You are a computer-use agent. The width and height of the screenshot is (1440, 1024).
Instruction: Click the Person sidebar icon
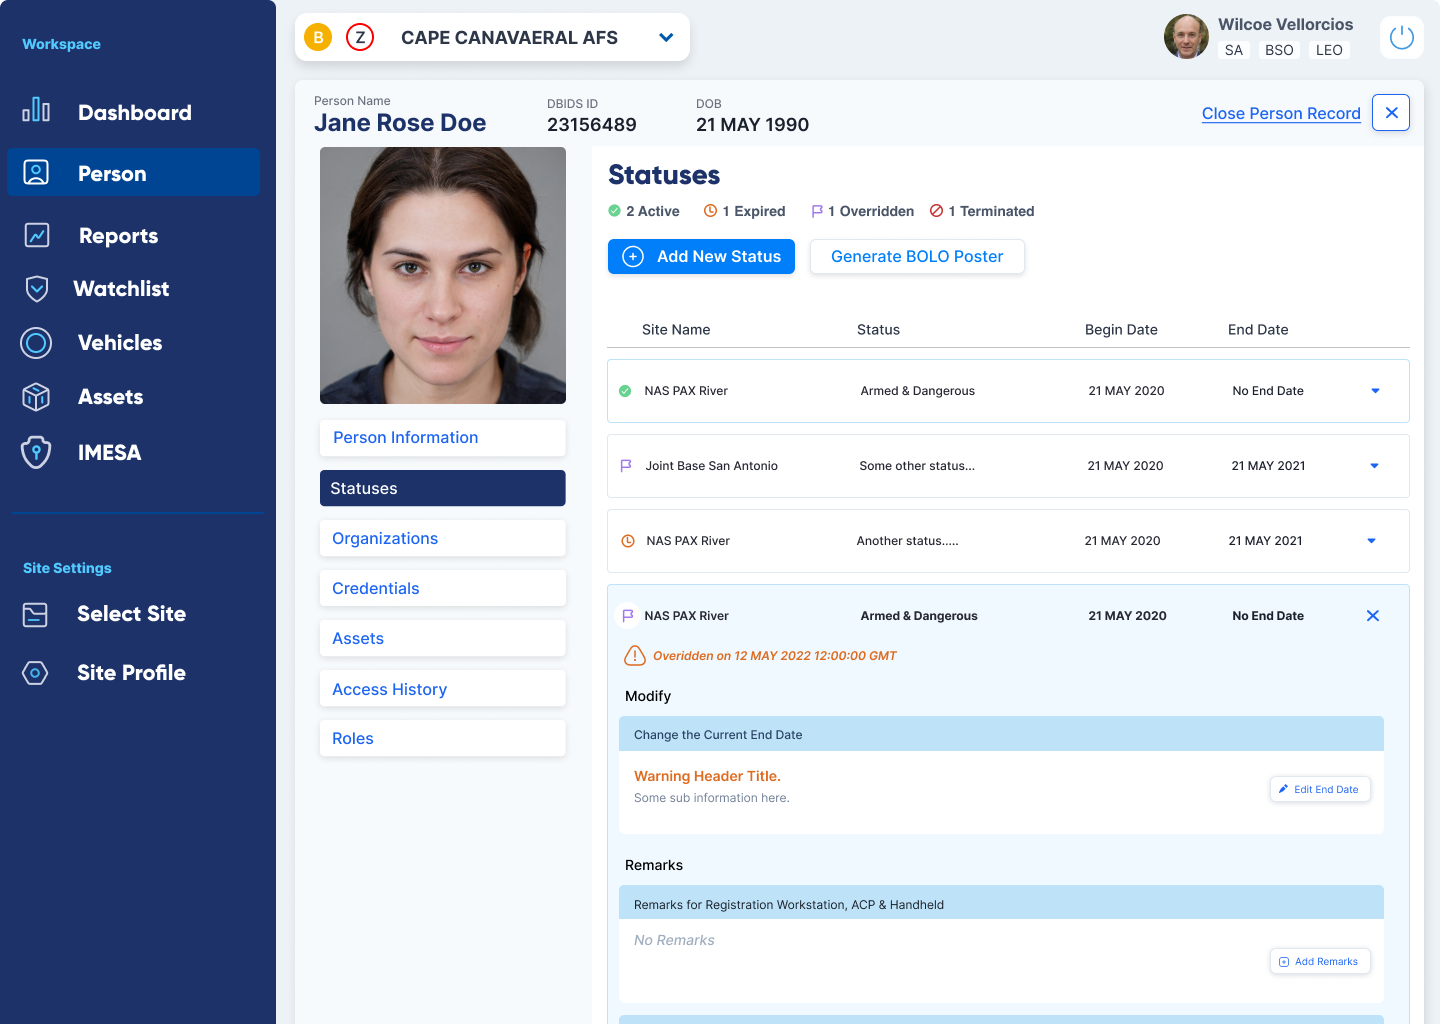36,173
